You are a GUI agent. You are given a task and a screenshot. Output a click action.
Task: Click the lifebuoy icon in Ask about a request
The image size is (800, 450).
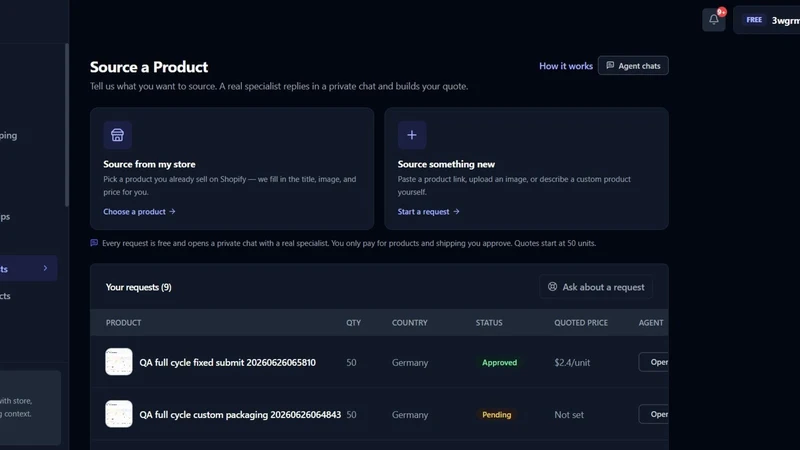(x=553, y=287)
